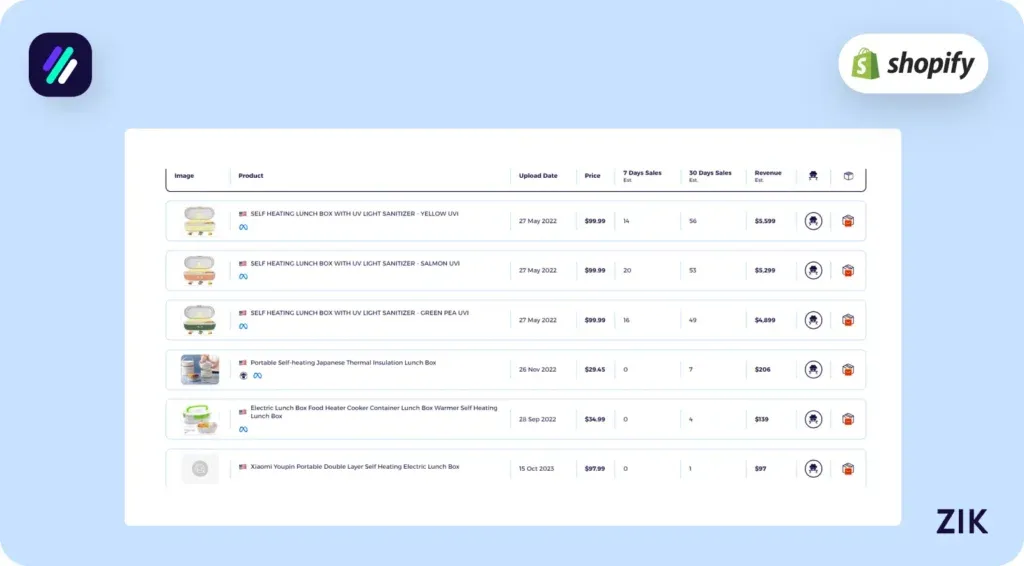Click the orange box icon for Salmon UVI row
The height and width of the screenshot is (566, 1024).
coord(848,271)
